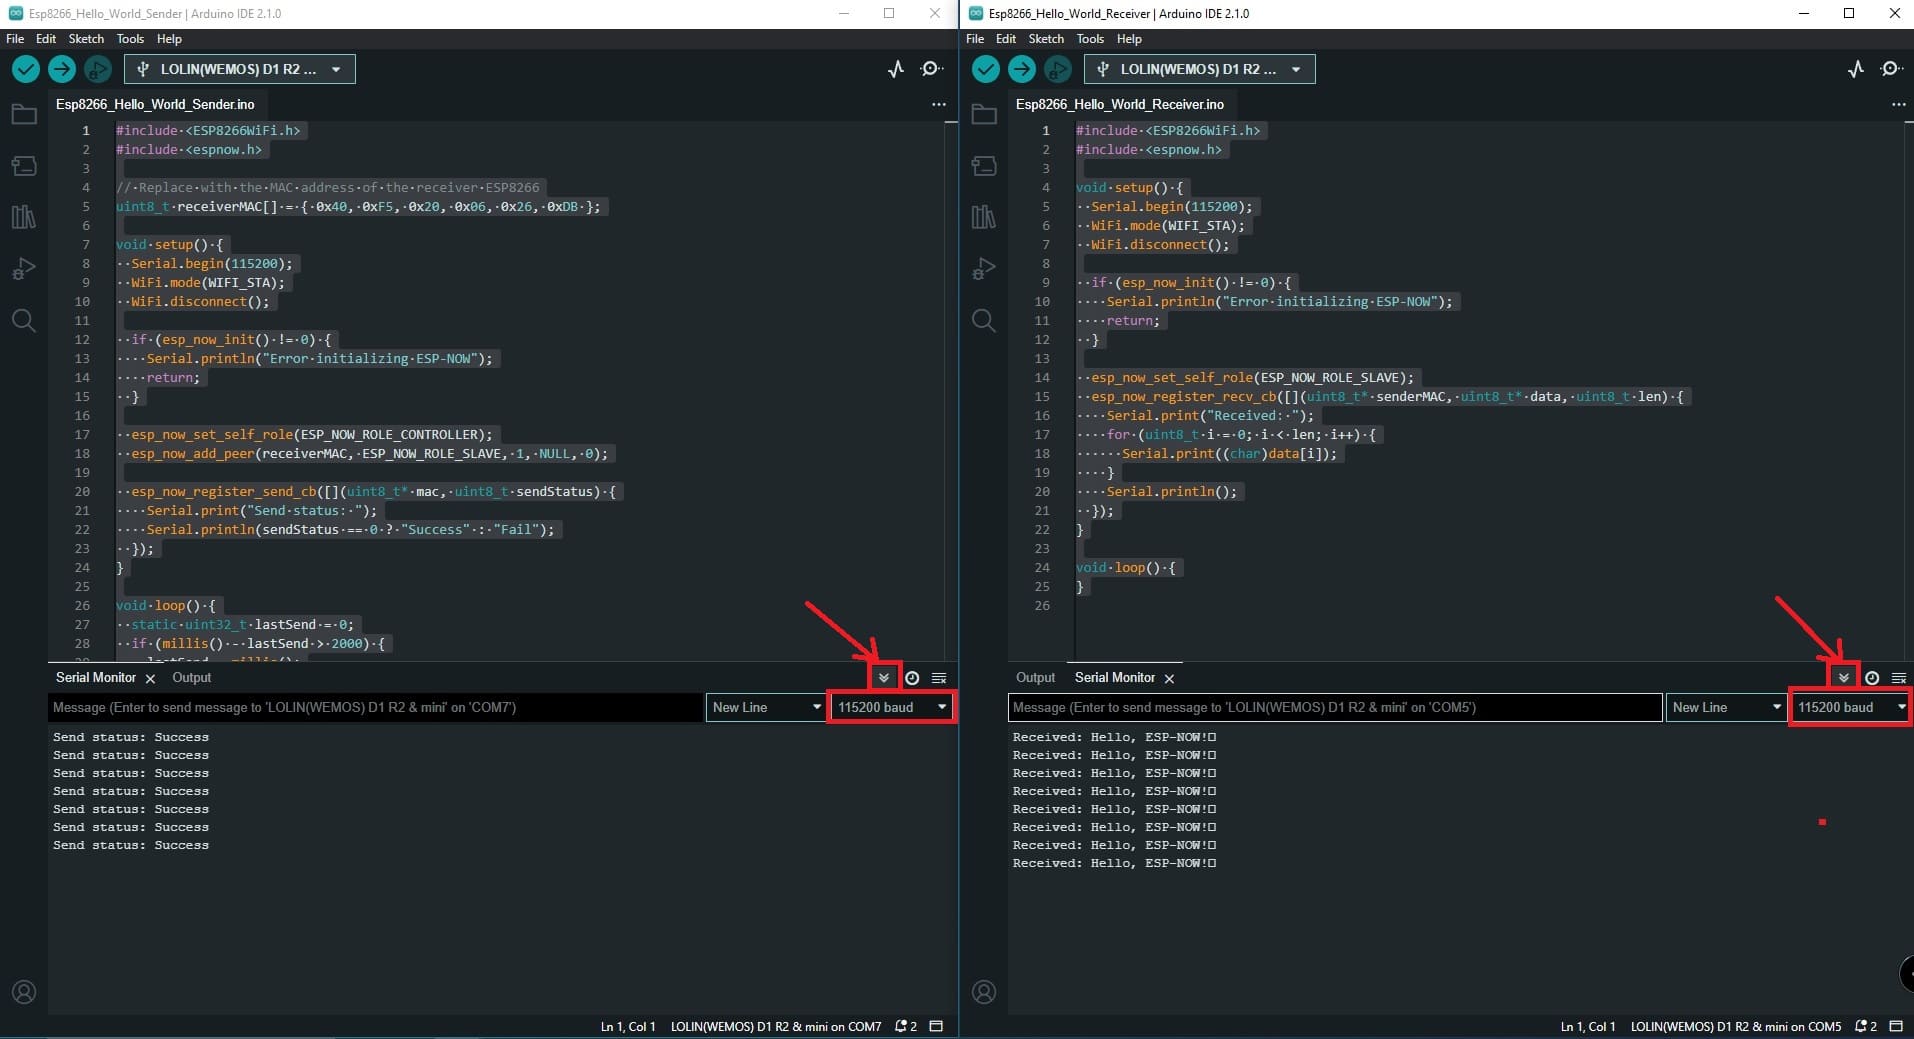Open Debug panel in Sender sidebar

24,269
